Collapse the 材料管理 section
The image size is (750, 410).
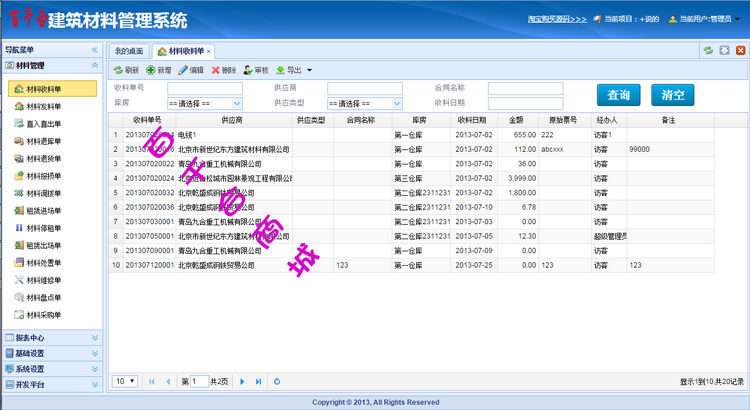95,66
